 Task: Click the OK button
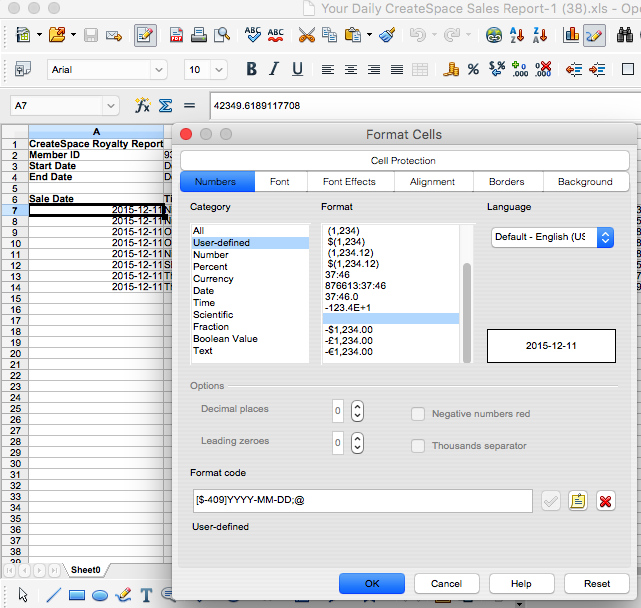[371, 583]
